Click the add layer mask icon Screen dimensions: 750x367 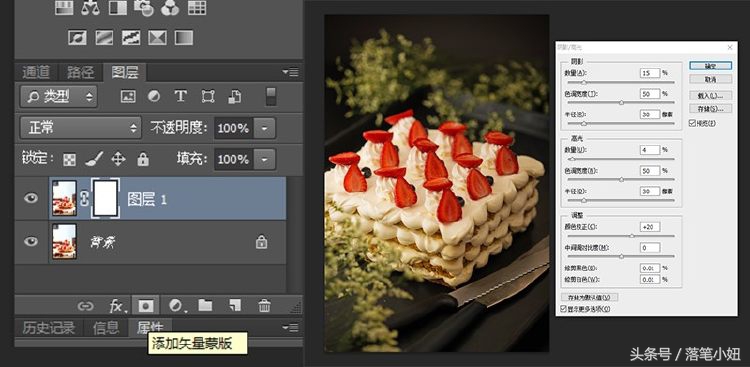pos(145,305)
